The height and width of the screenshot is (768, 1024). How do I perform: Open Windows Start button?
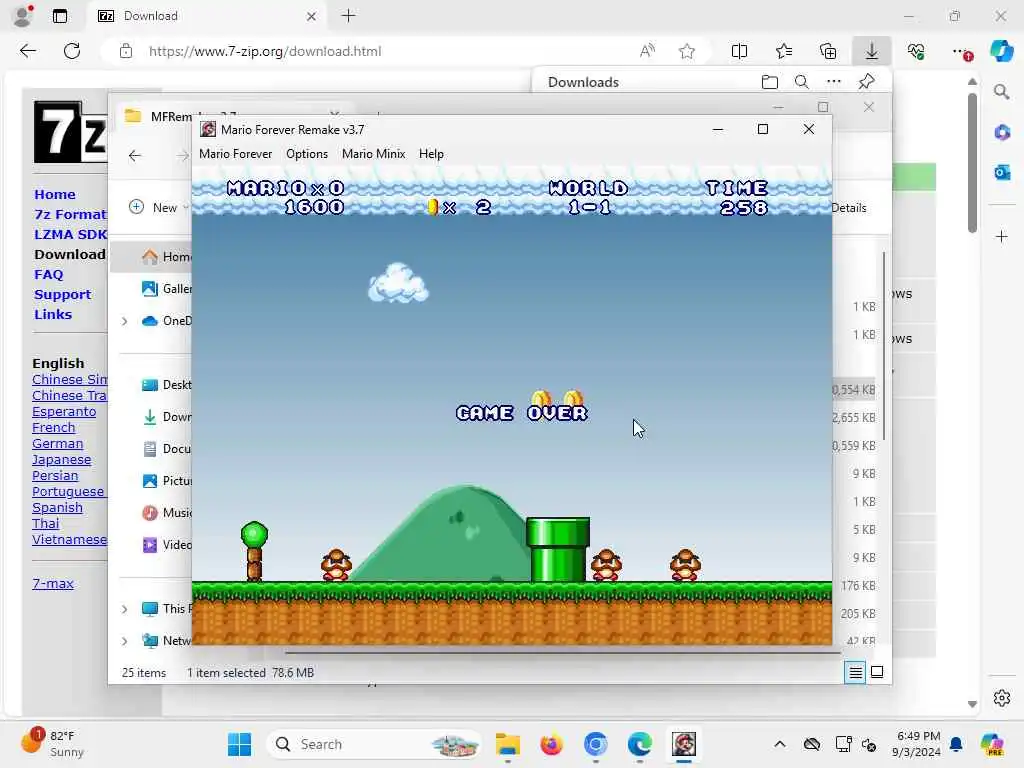(x=239, y=744)
